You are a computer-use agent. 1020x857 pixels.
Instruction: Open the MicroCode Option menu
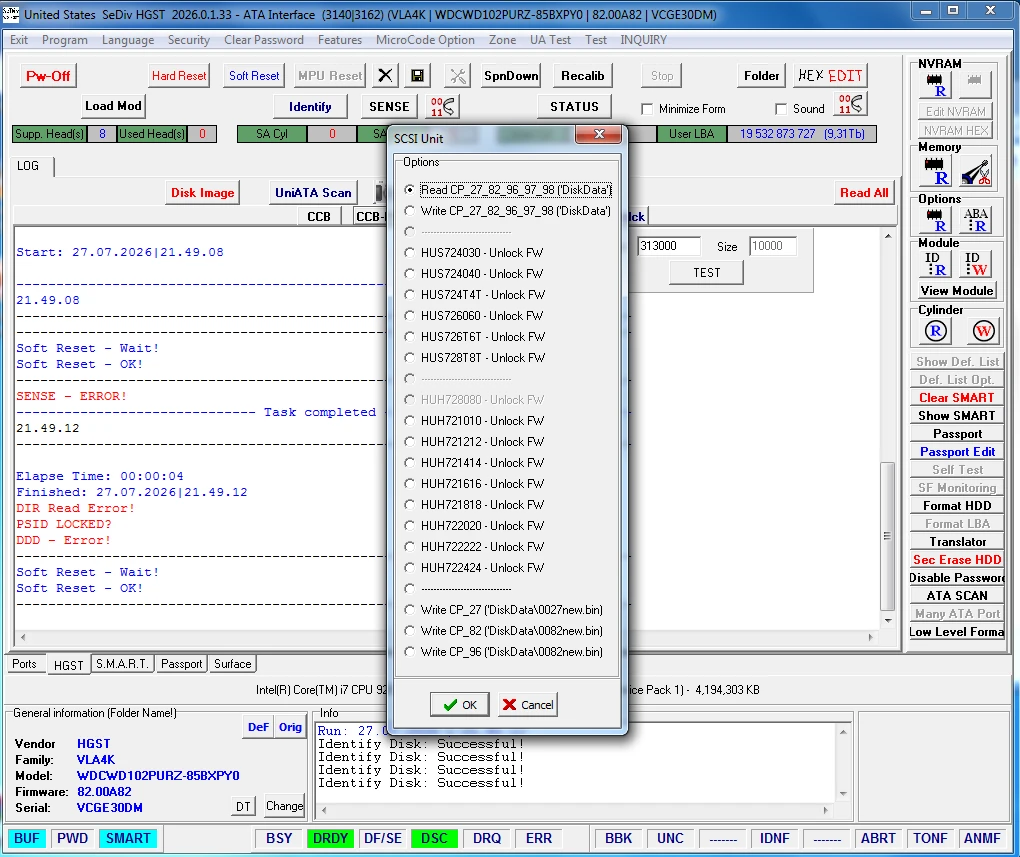click(x=425, y=40)
